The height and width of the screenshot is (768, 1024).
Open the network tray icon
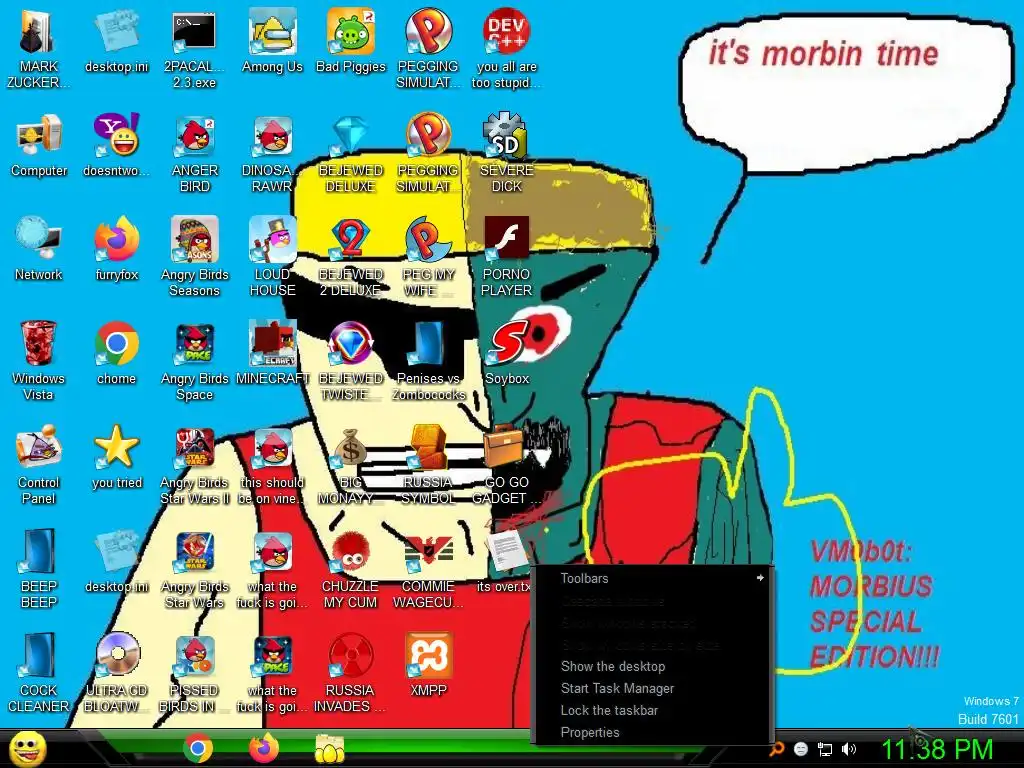[x=825, y=750]
